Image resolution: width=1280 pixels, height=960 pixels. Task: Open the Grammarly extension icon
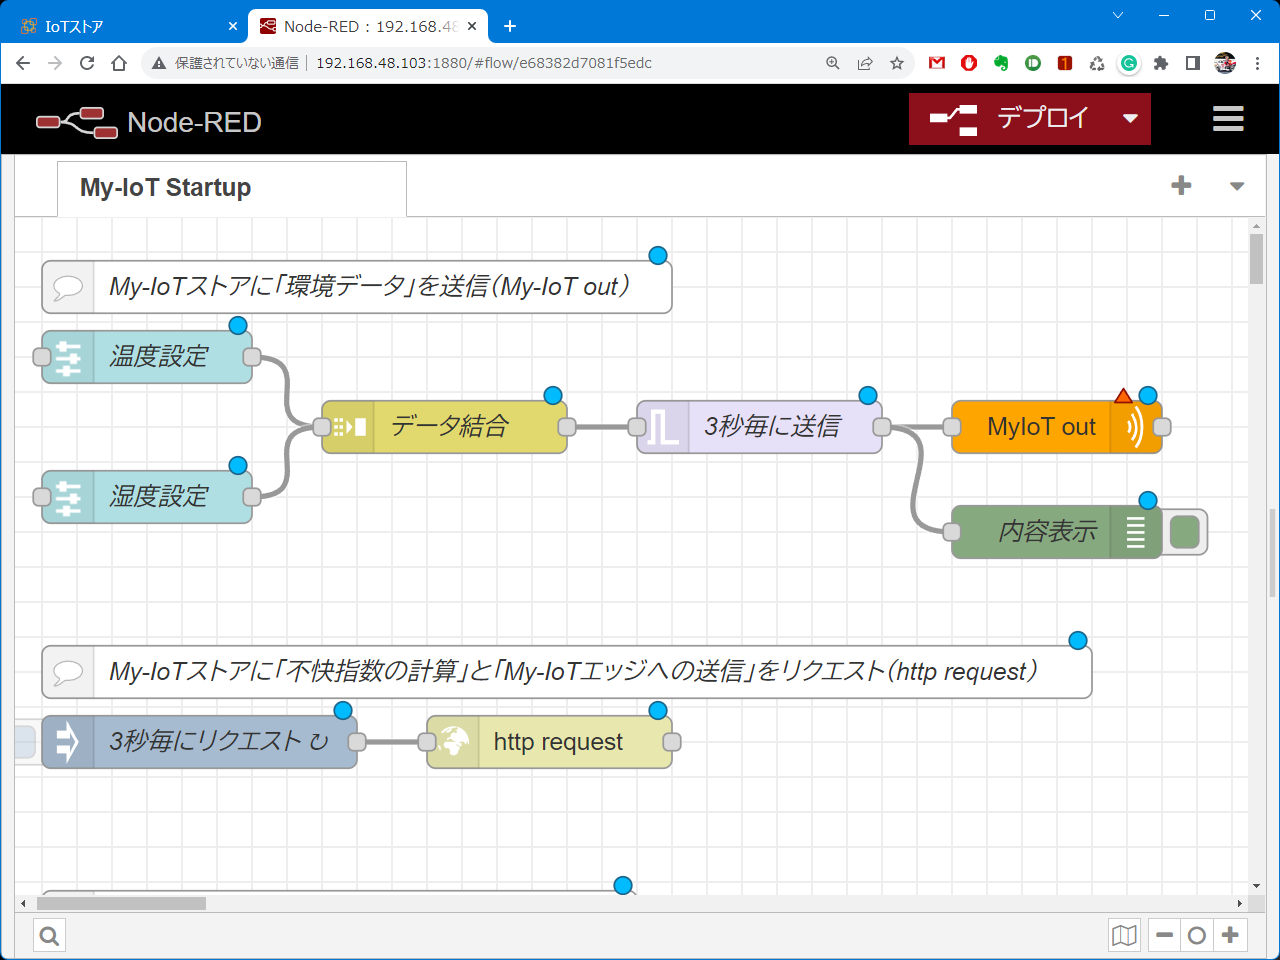tap(1129, 63)
